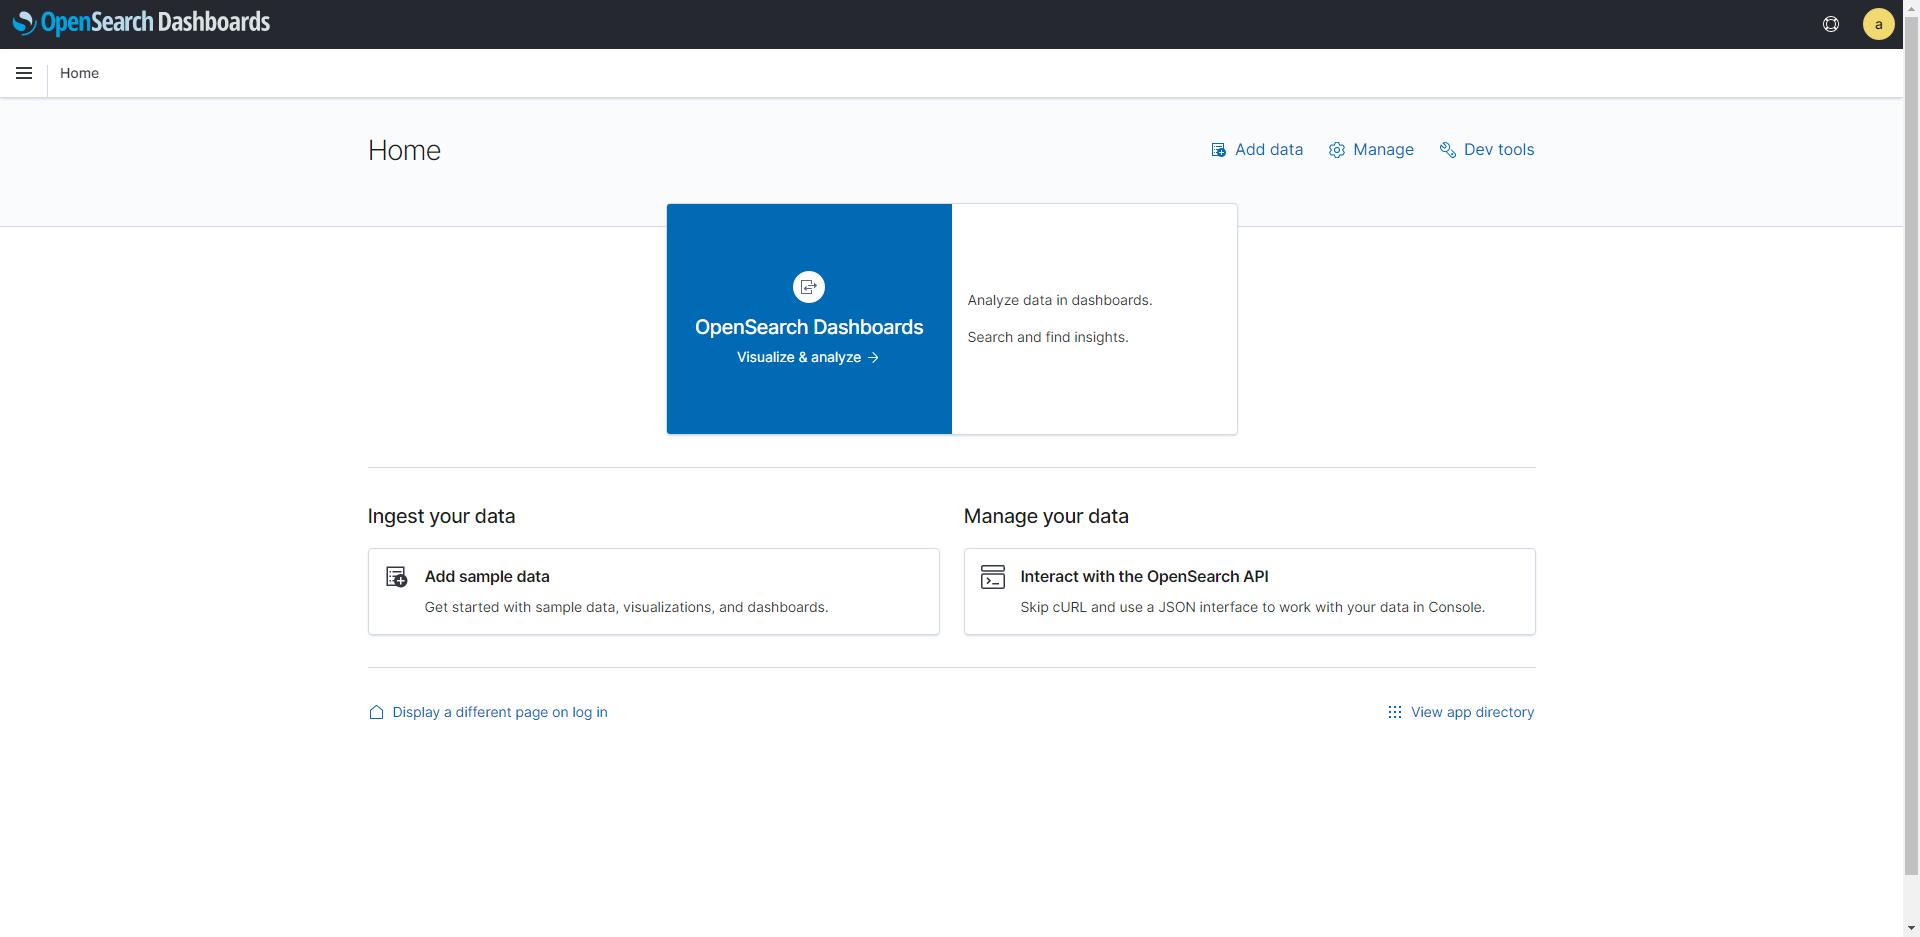Click the OpenSearch Dashboards logo
Viewport: 1920px width, 937px height.
click(141, 22)
